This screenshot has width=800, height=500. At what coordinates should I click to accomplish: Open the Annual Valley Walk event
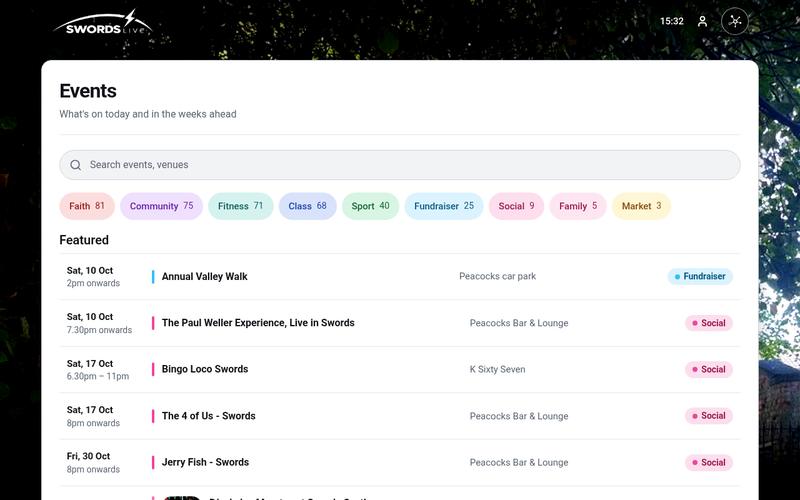[205, 277]
